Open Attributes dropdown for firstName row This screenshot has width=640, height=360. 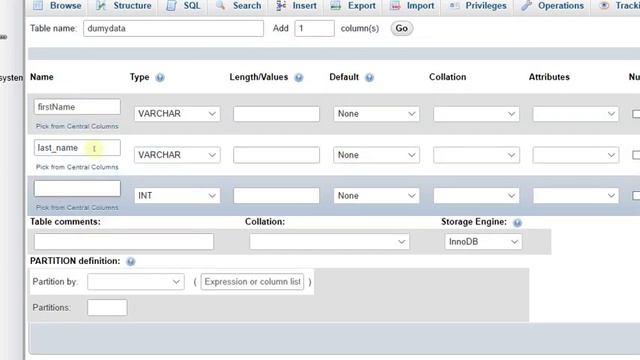pos(576,114)
